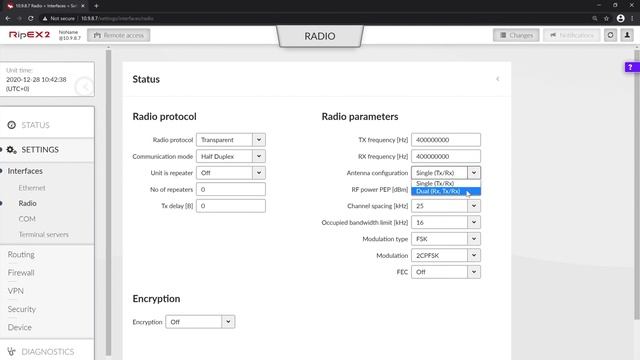Open the Device section

pyautogui.click(x=20, y=327)
